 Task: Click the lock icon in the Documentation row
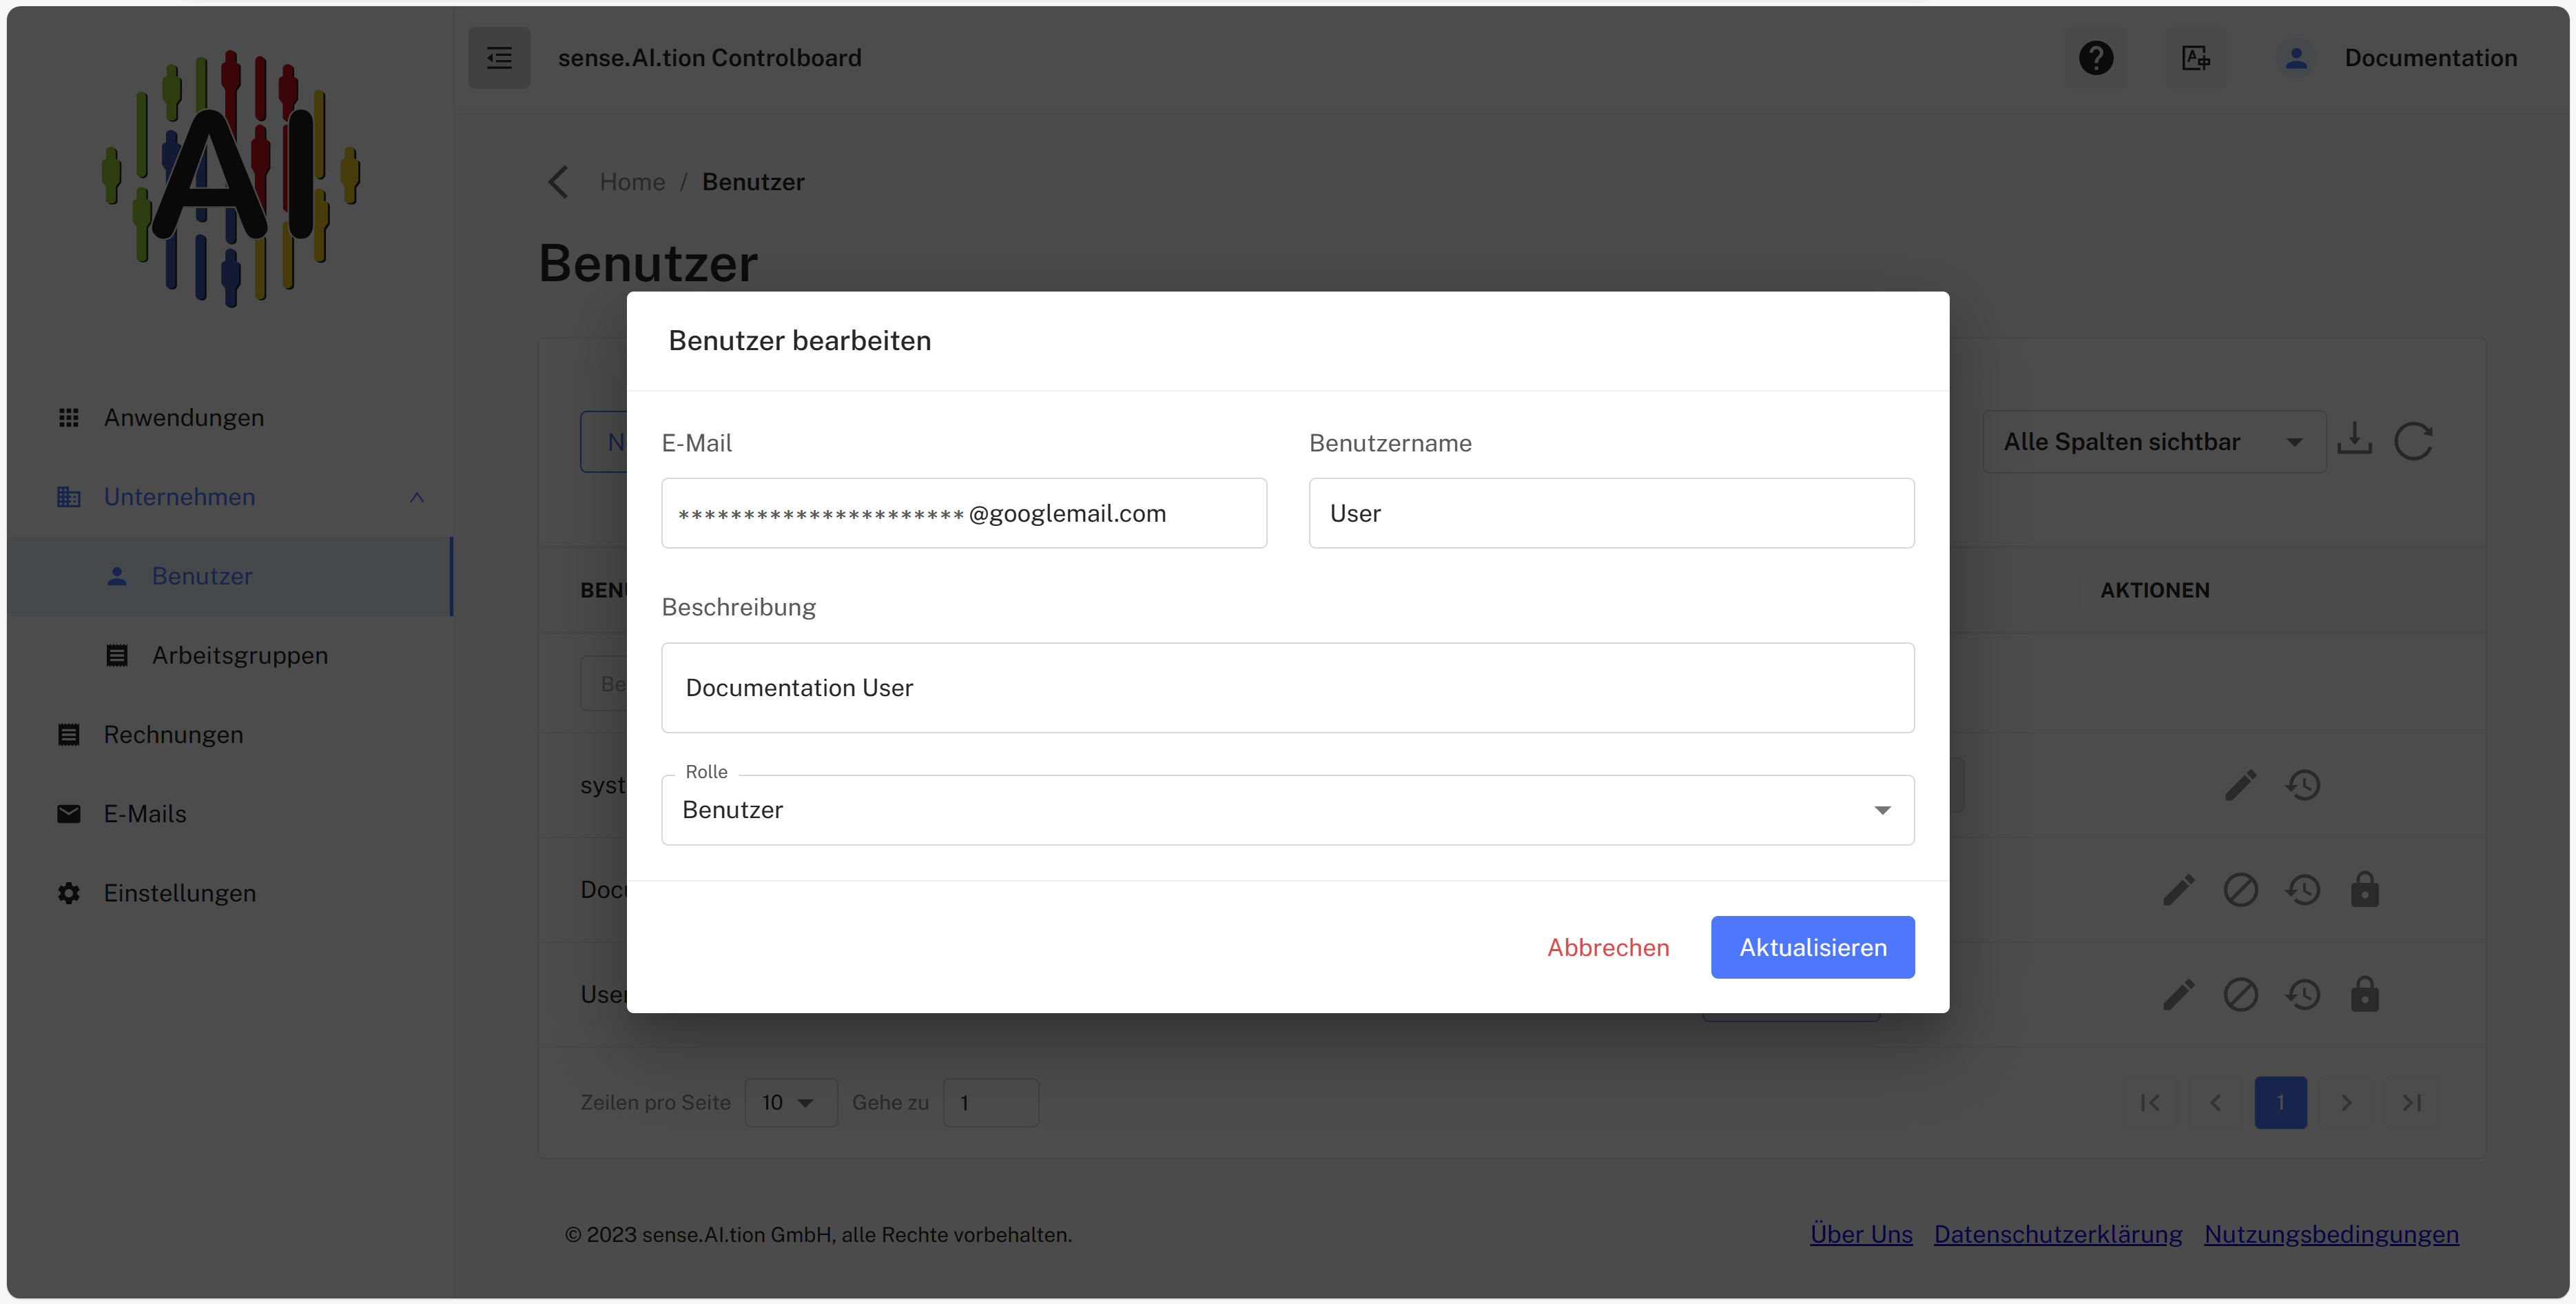coord(2365,889)
